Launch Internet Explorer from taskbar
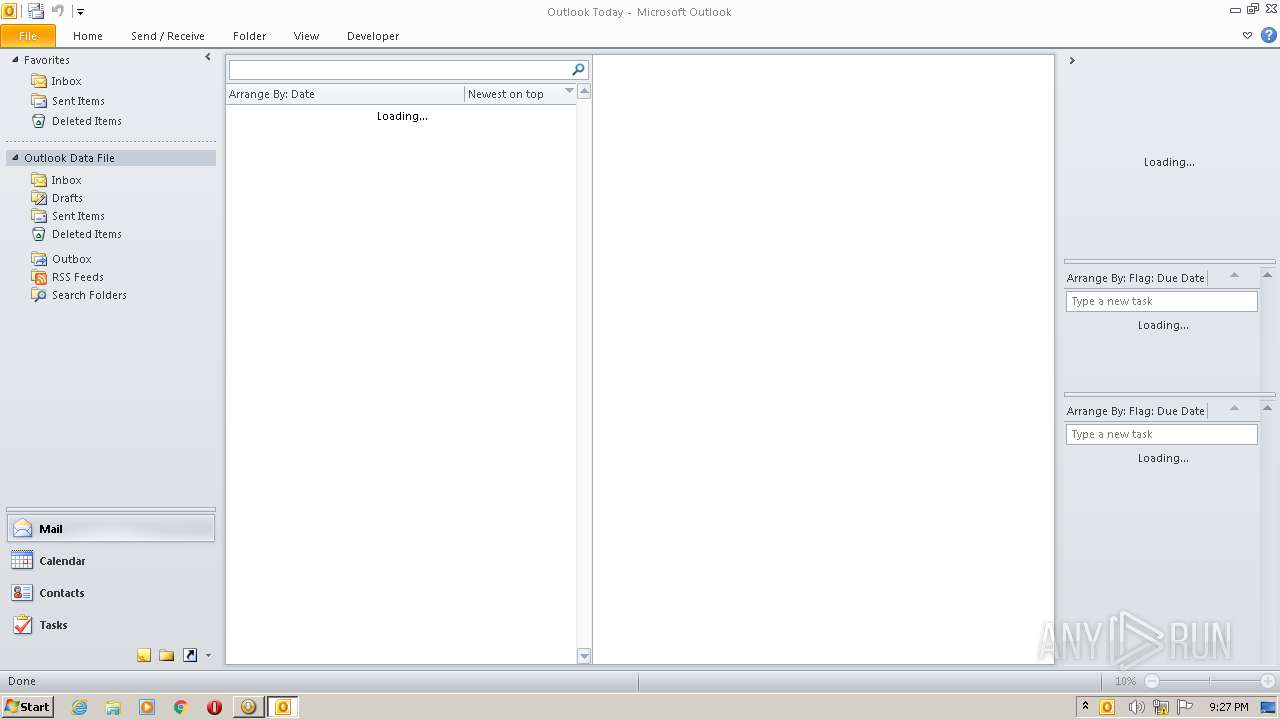Viewport: 1280px width, 720px height. [80, 707]
